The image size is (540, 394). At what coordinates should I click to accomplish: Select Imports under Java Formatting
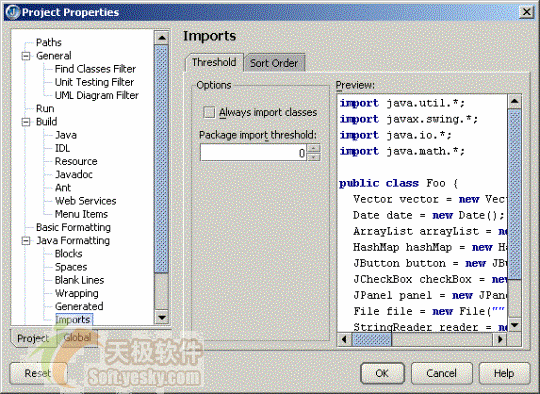[x=74, y=320]
